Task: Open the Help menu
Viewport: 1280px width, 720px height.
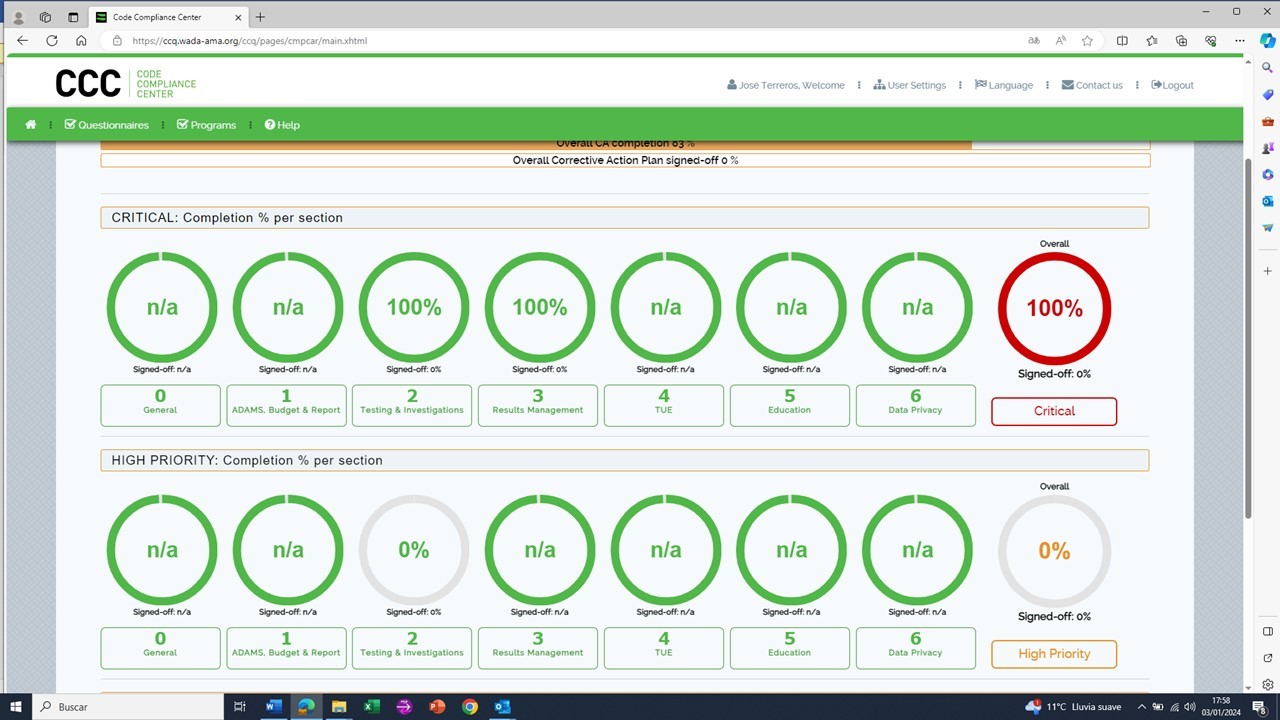Action: pos(282,125)
